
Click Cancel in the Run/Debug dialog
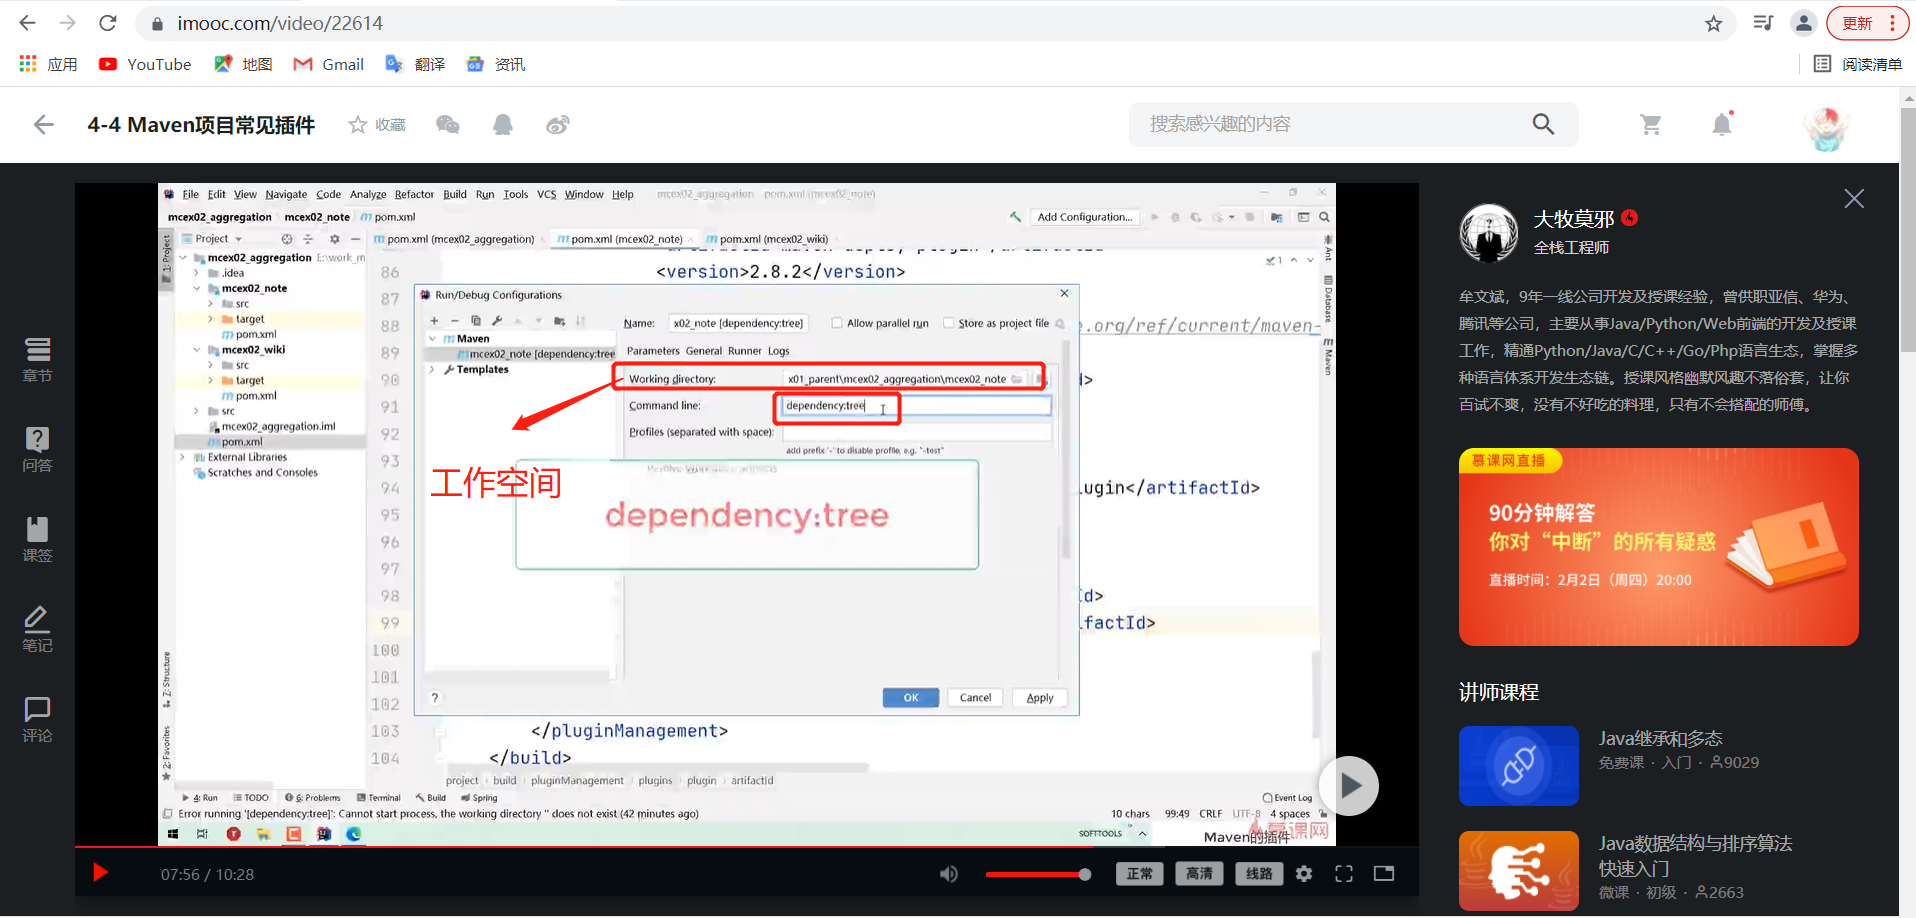pyautogui.click(x=976, y=698)
